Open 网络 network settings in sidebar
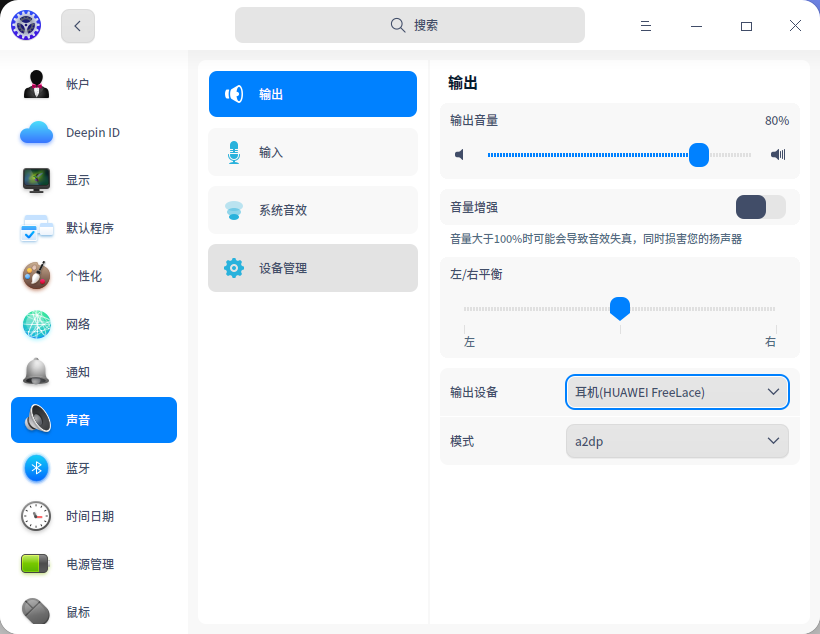The image size is (820, 634). pos(93,324)
